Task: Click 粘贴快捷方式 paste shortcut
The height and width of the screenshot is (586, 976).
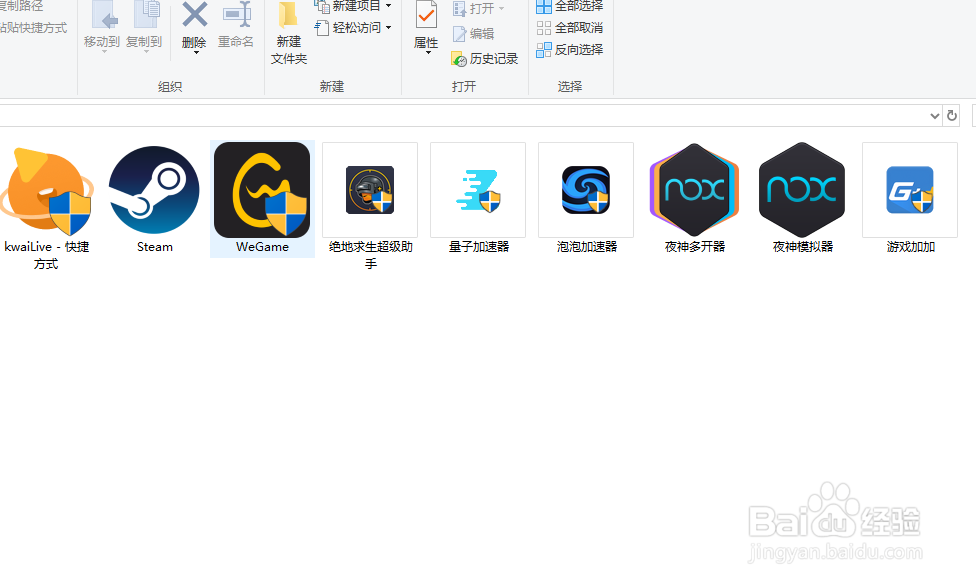Action: pyautogui.click(x=34, y=27)
